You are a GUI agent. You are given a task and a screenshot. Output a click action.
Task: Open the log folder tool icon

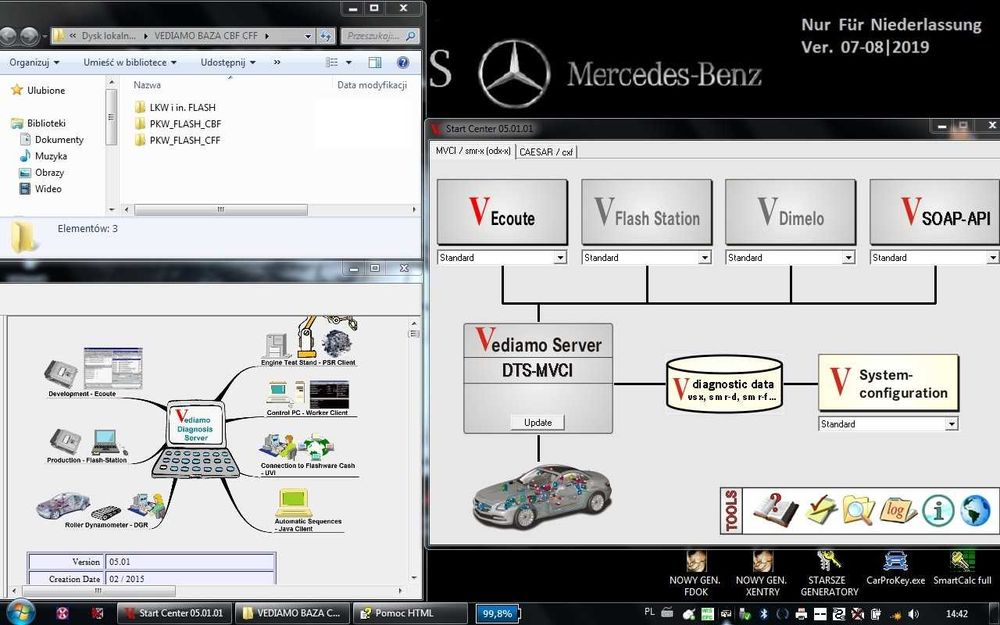[x=898, y=509]
